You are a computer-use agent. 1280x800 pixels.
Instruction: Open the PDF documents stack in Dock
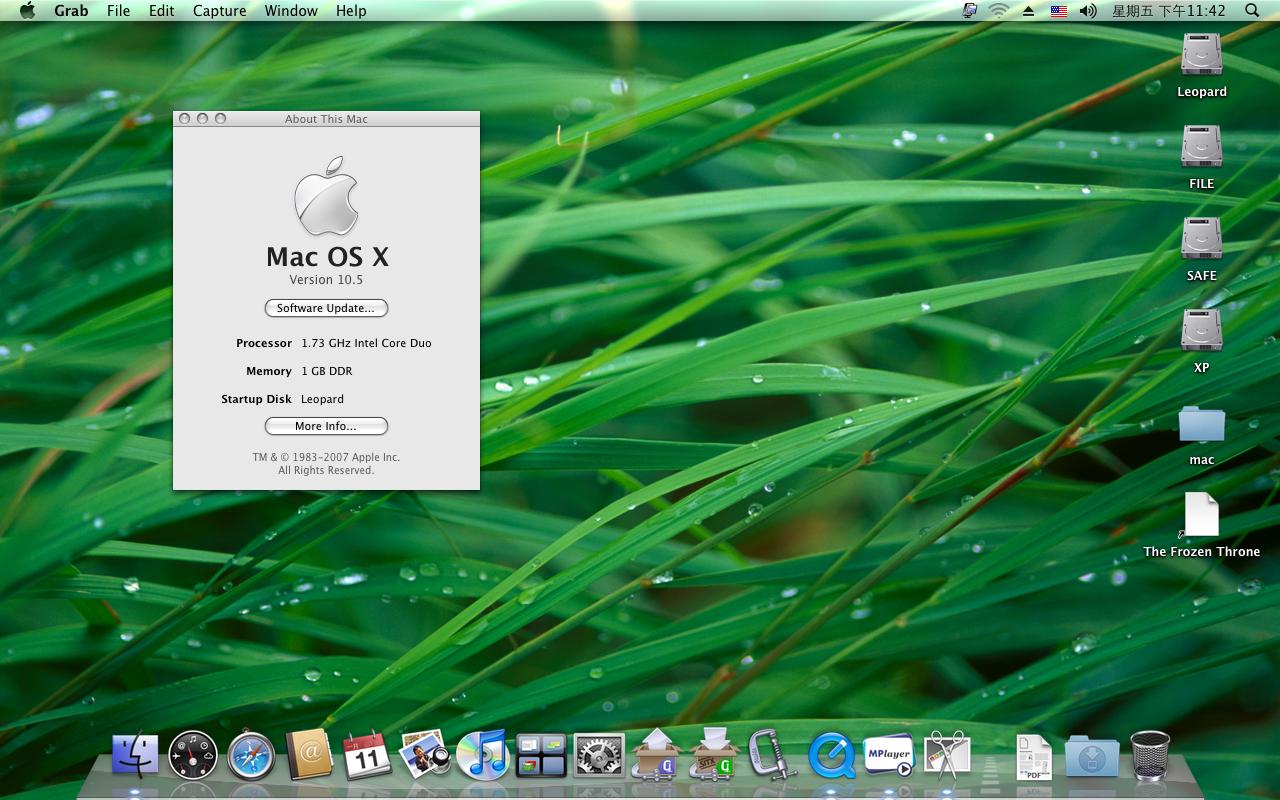(1034, 757)
